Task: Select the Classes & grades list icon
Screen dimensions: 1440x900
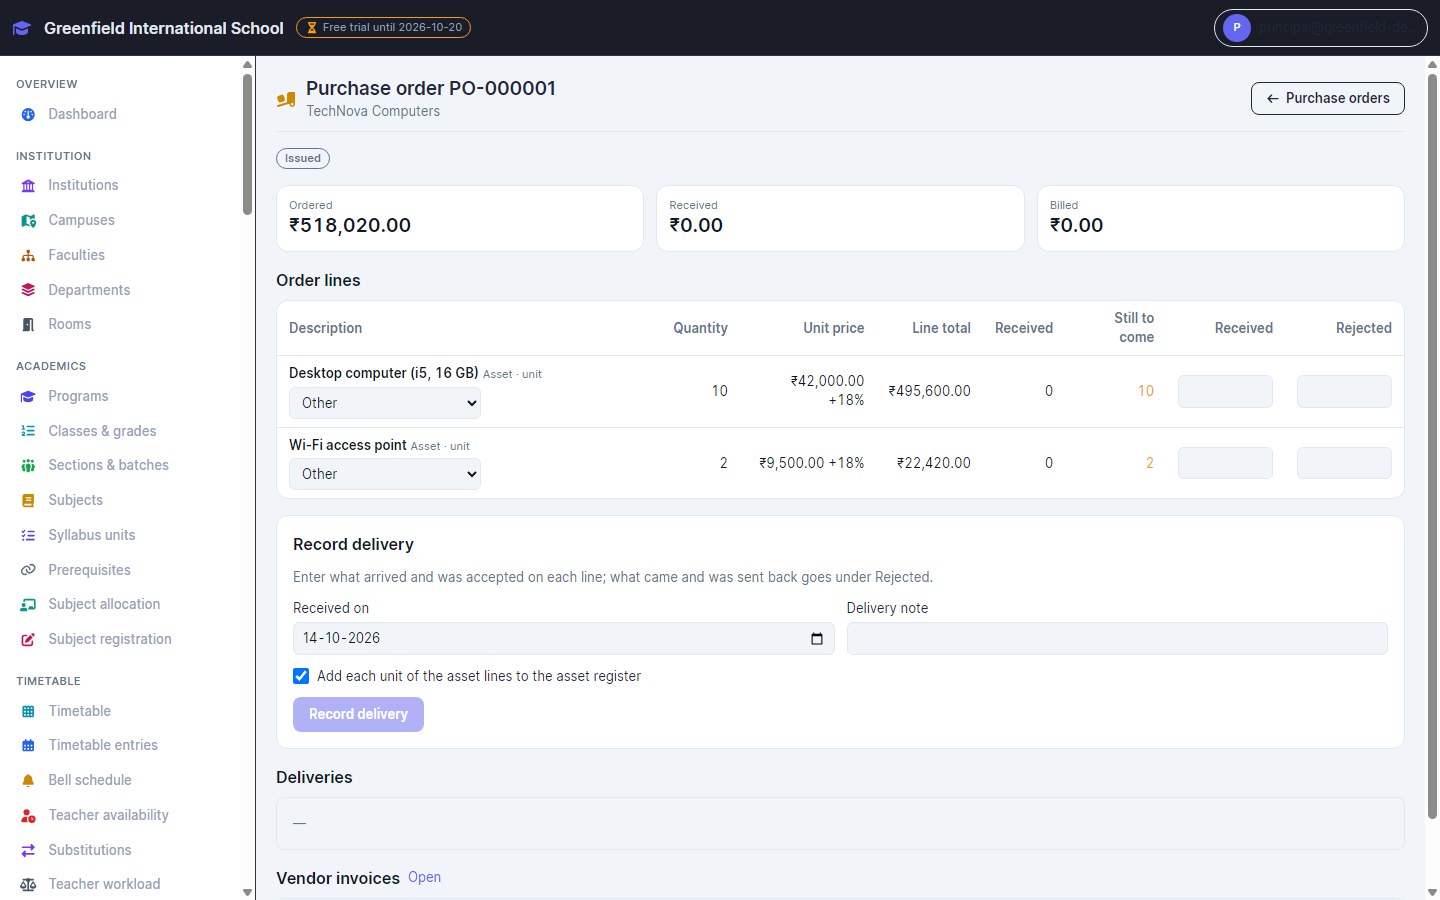Action: pyautogui.click(x=28, y=431)
